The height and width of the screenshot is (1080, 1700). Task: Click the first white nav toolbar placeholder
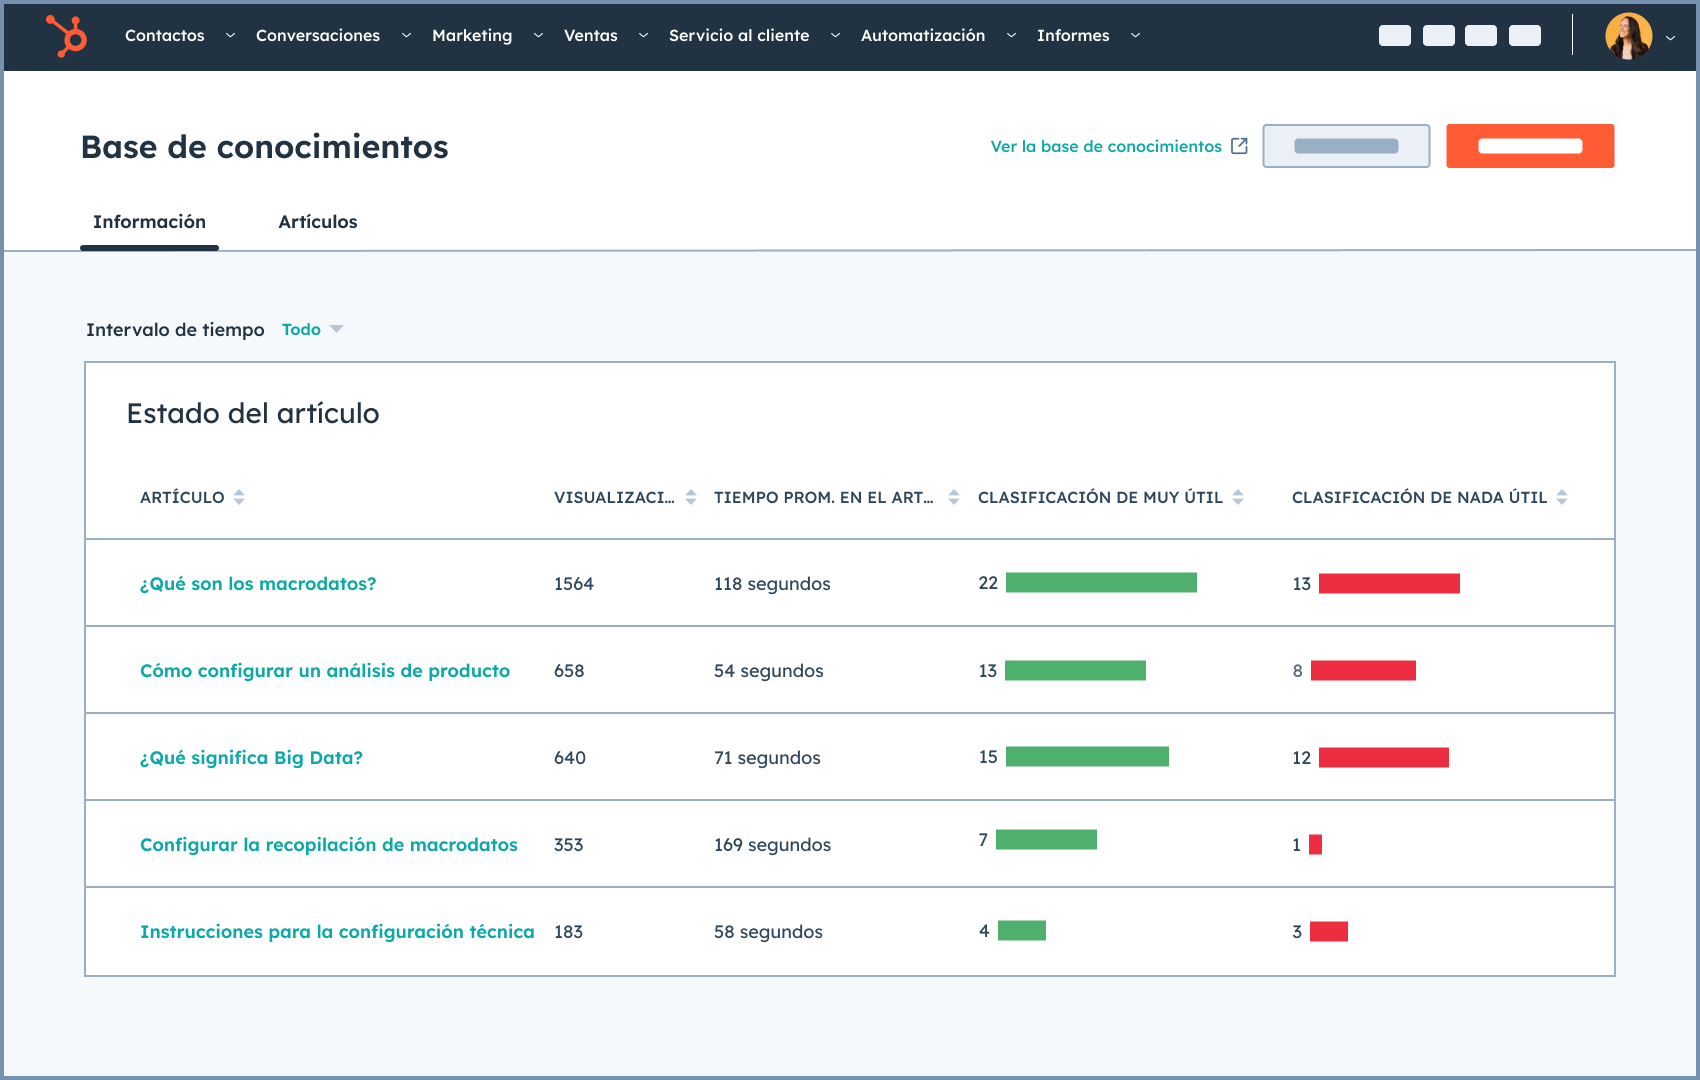(1395, 36)
